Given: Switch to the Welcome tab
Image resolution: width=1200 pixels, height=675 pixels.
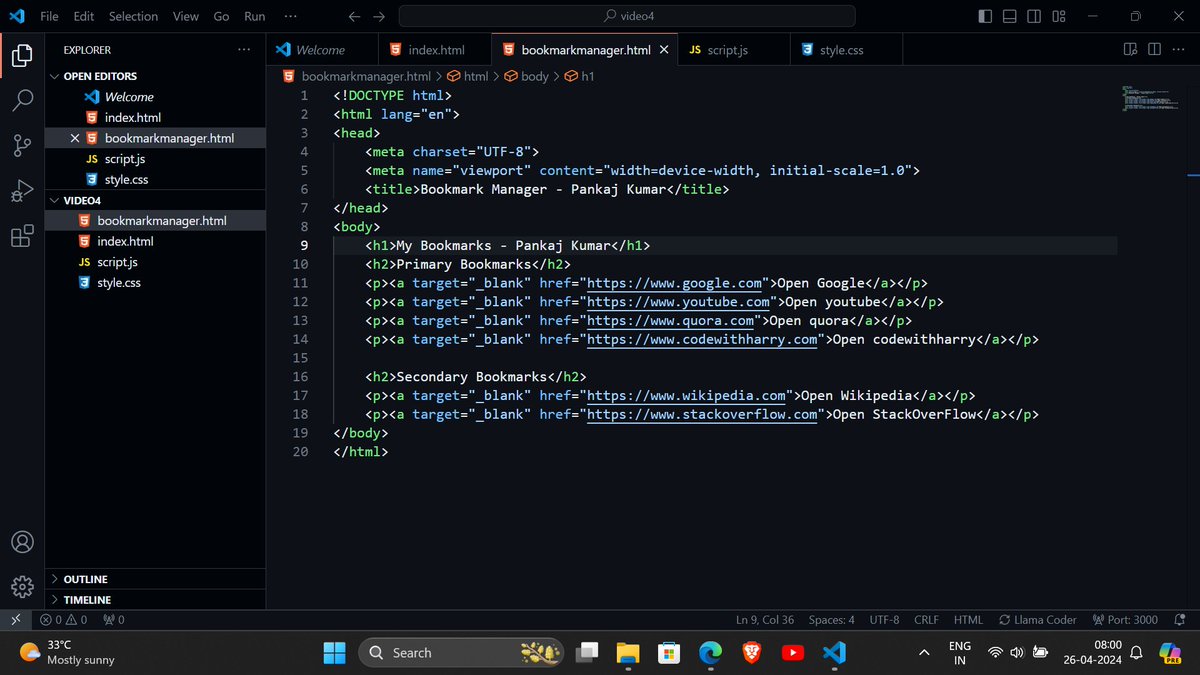Looking at the screenshot, I should (323, 50).
